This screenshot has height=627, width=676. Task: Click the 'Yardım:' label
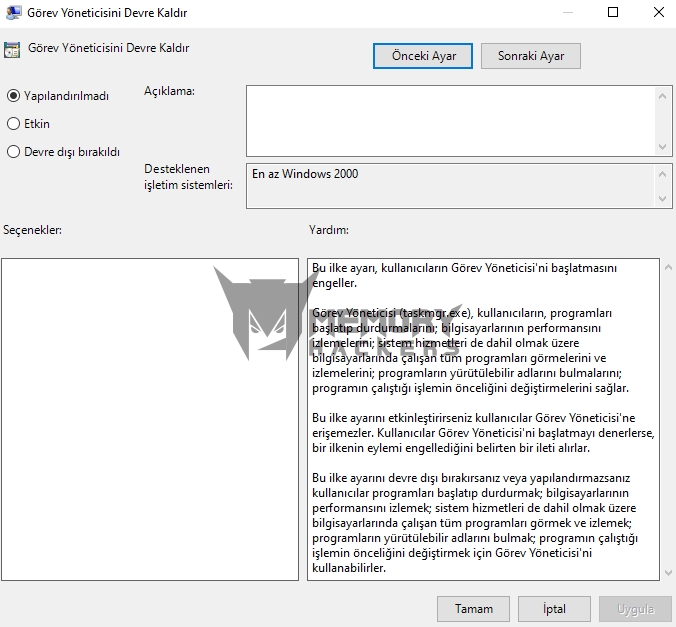[x=329, y=230]
